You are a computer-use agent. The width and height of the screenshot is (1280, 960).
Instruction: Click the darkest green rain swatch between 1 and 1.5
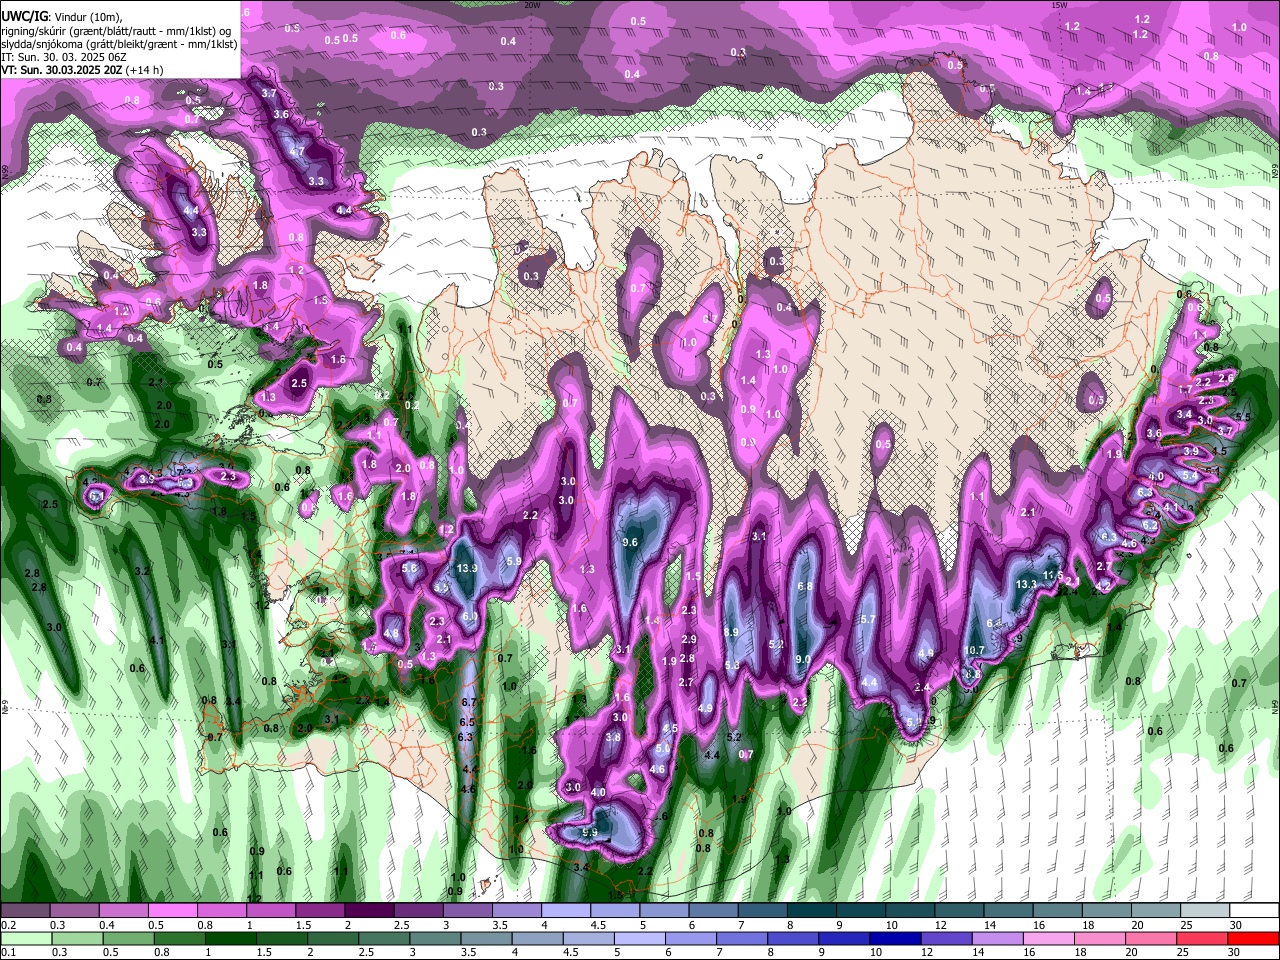click(230, 938)
